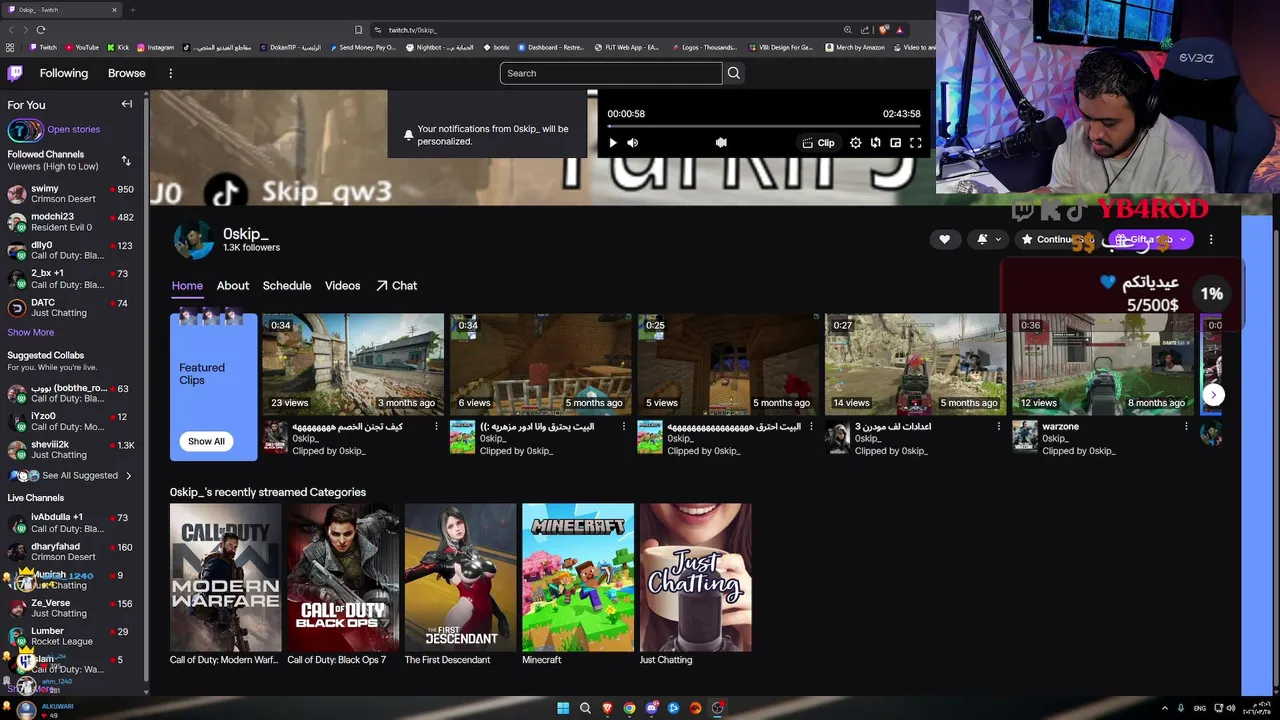Screen dimensions: 1280x720
Task: Click the bookmark icon in address bar
Action: point(358,30)
